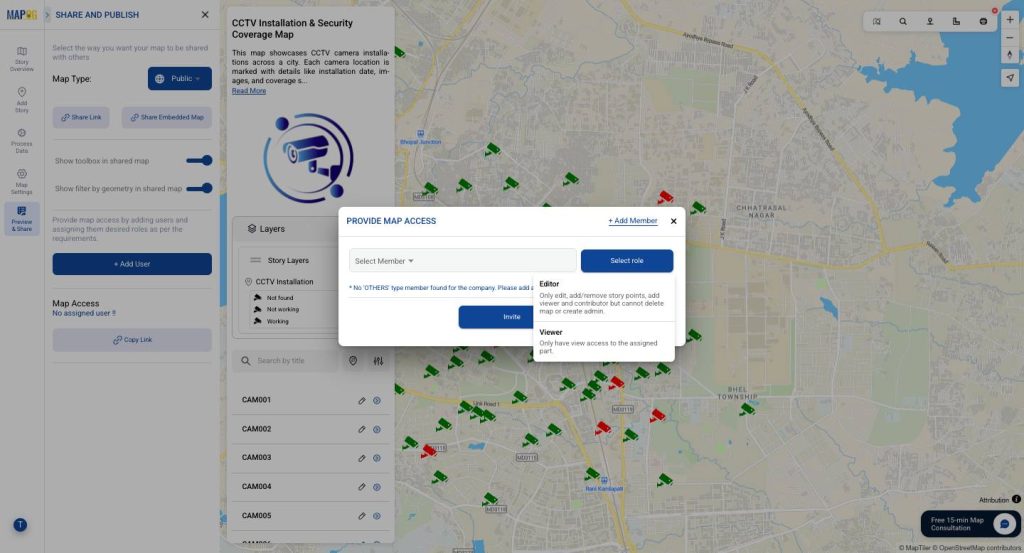Click the measure tool icon in map toolbar
Image resolution: width=1024 pixels, height=553 pixels.
[x=957, y=21]
